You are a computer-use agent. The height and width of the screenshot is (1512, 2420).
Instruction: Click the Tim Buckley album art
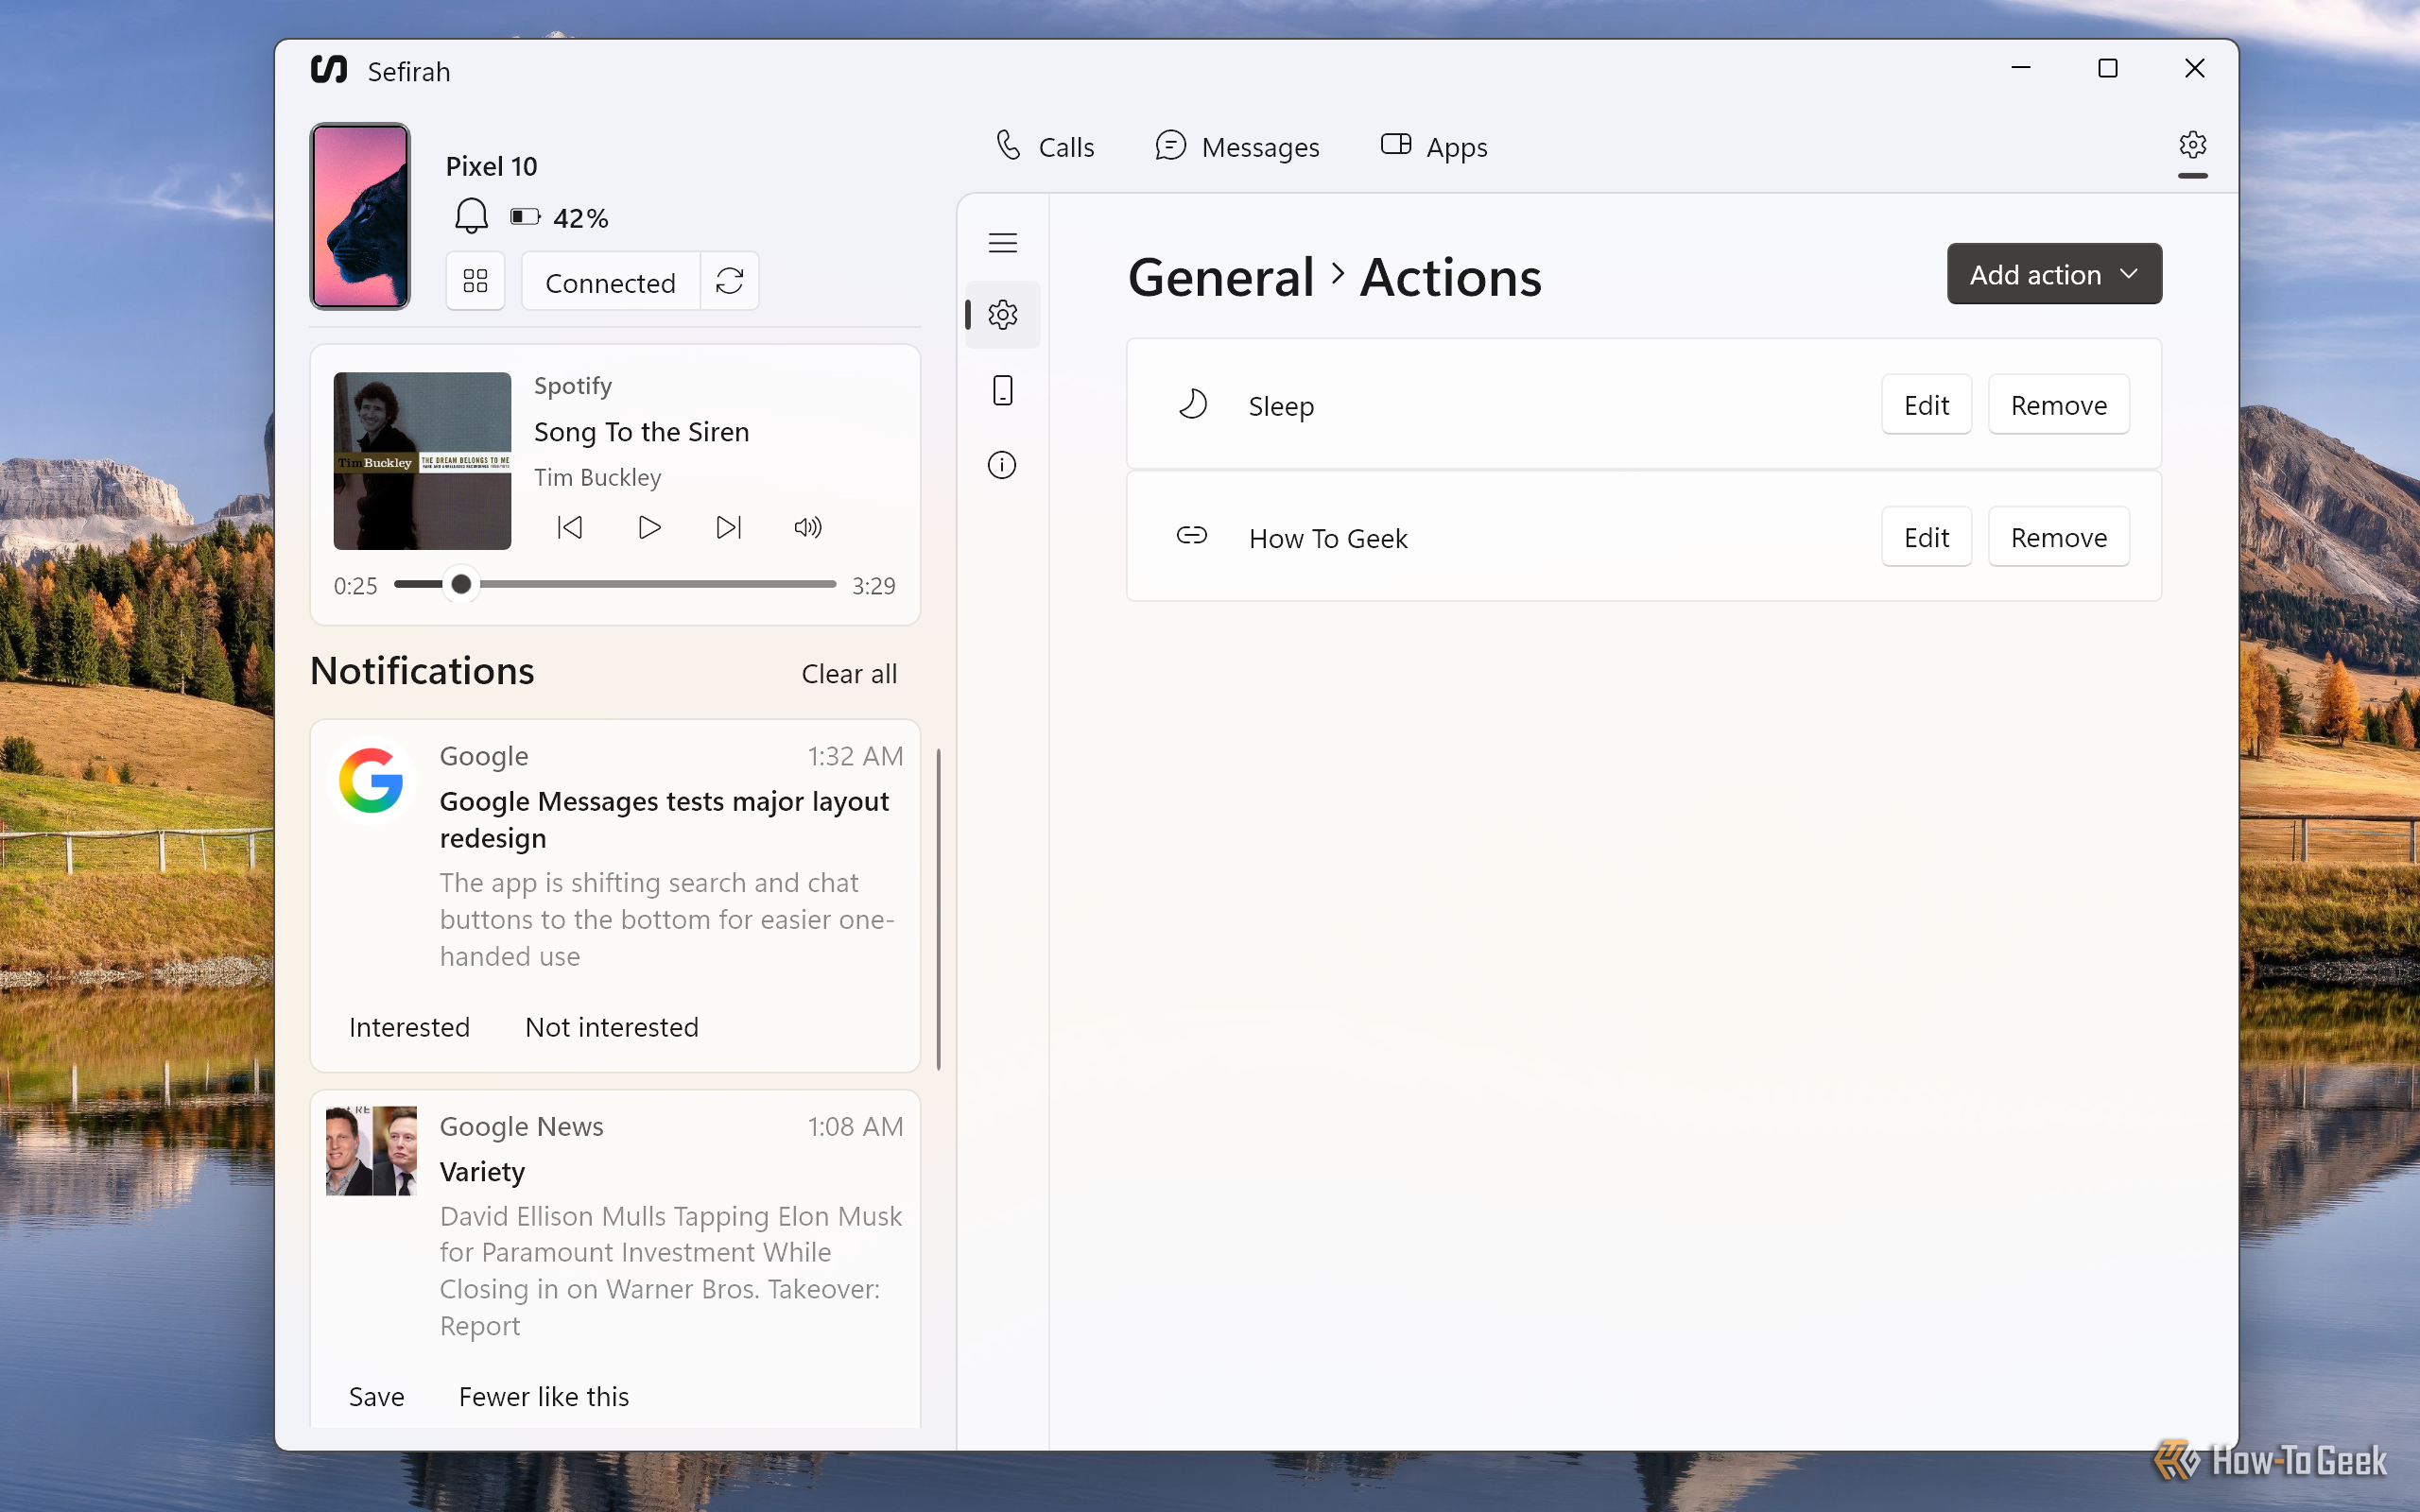coord(422,461)
